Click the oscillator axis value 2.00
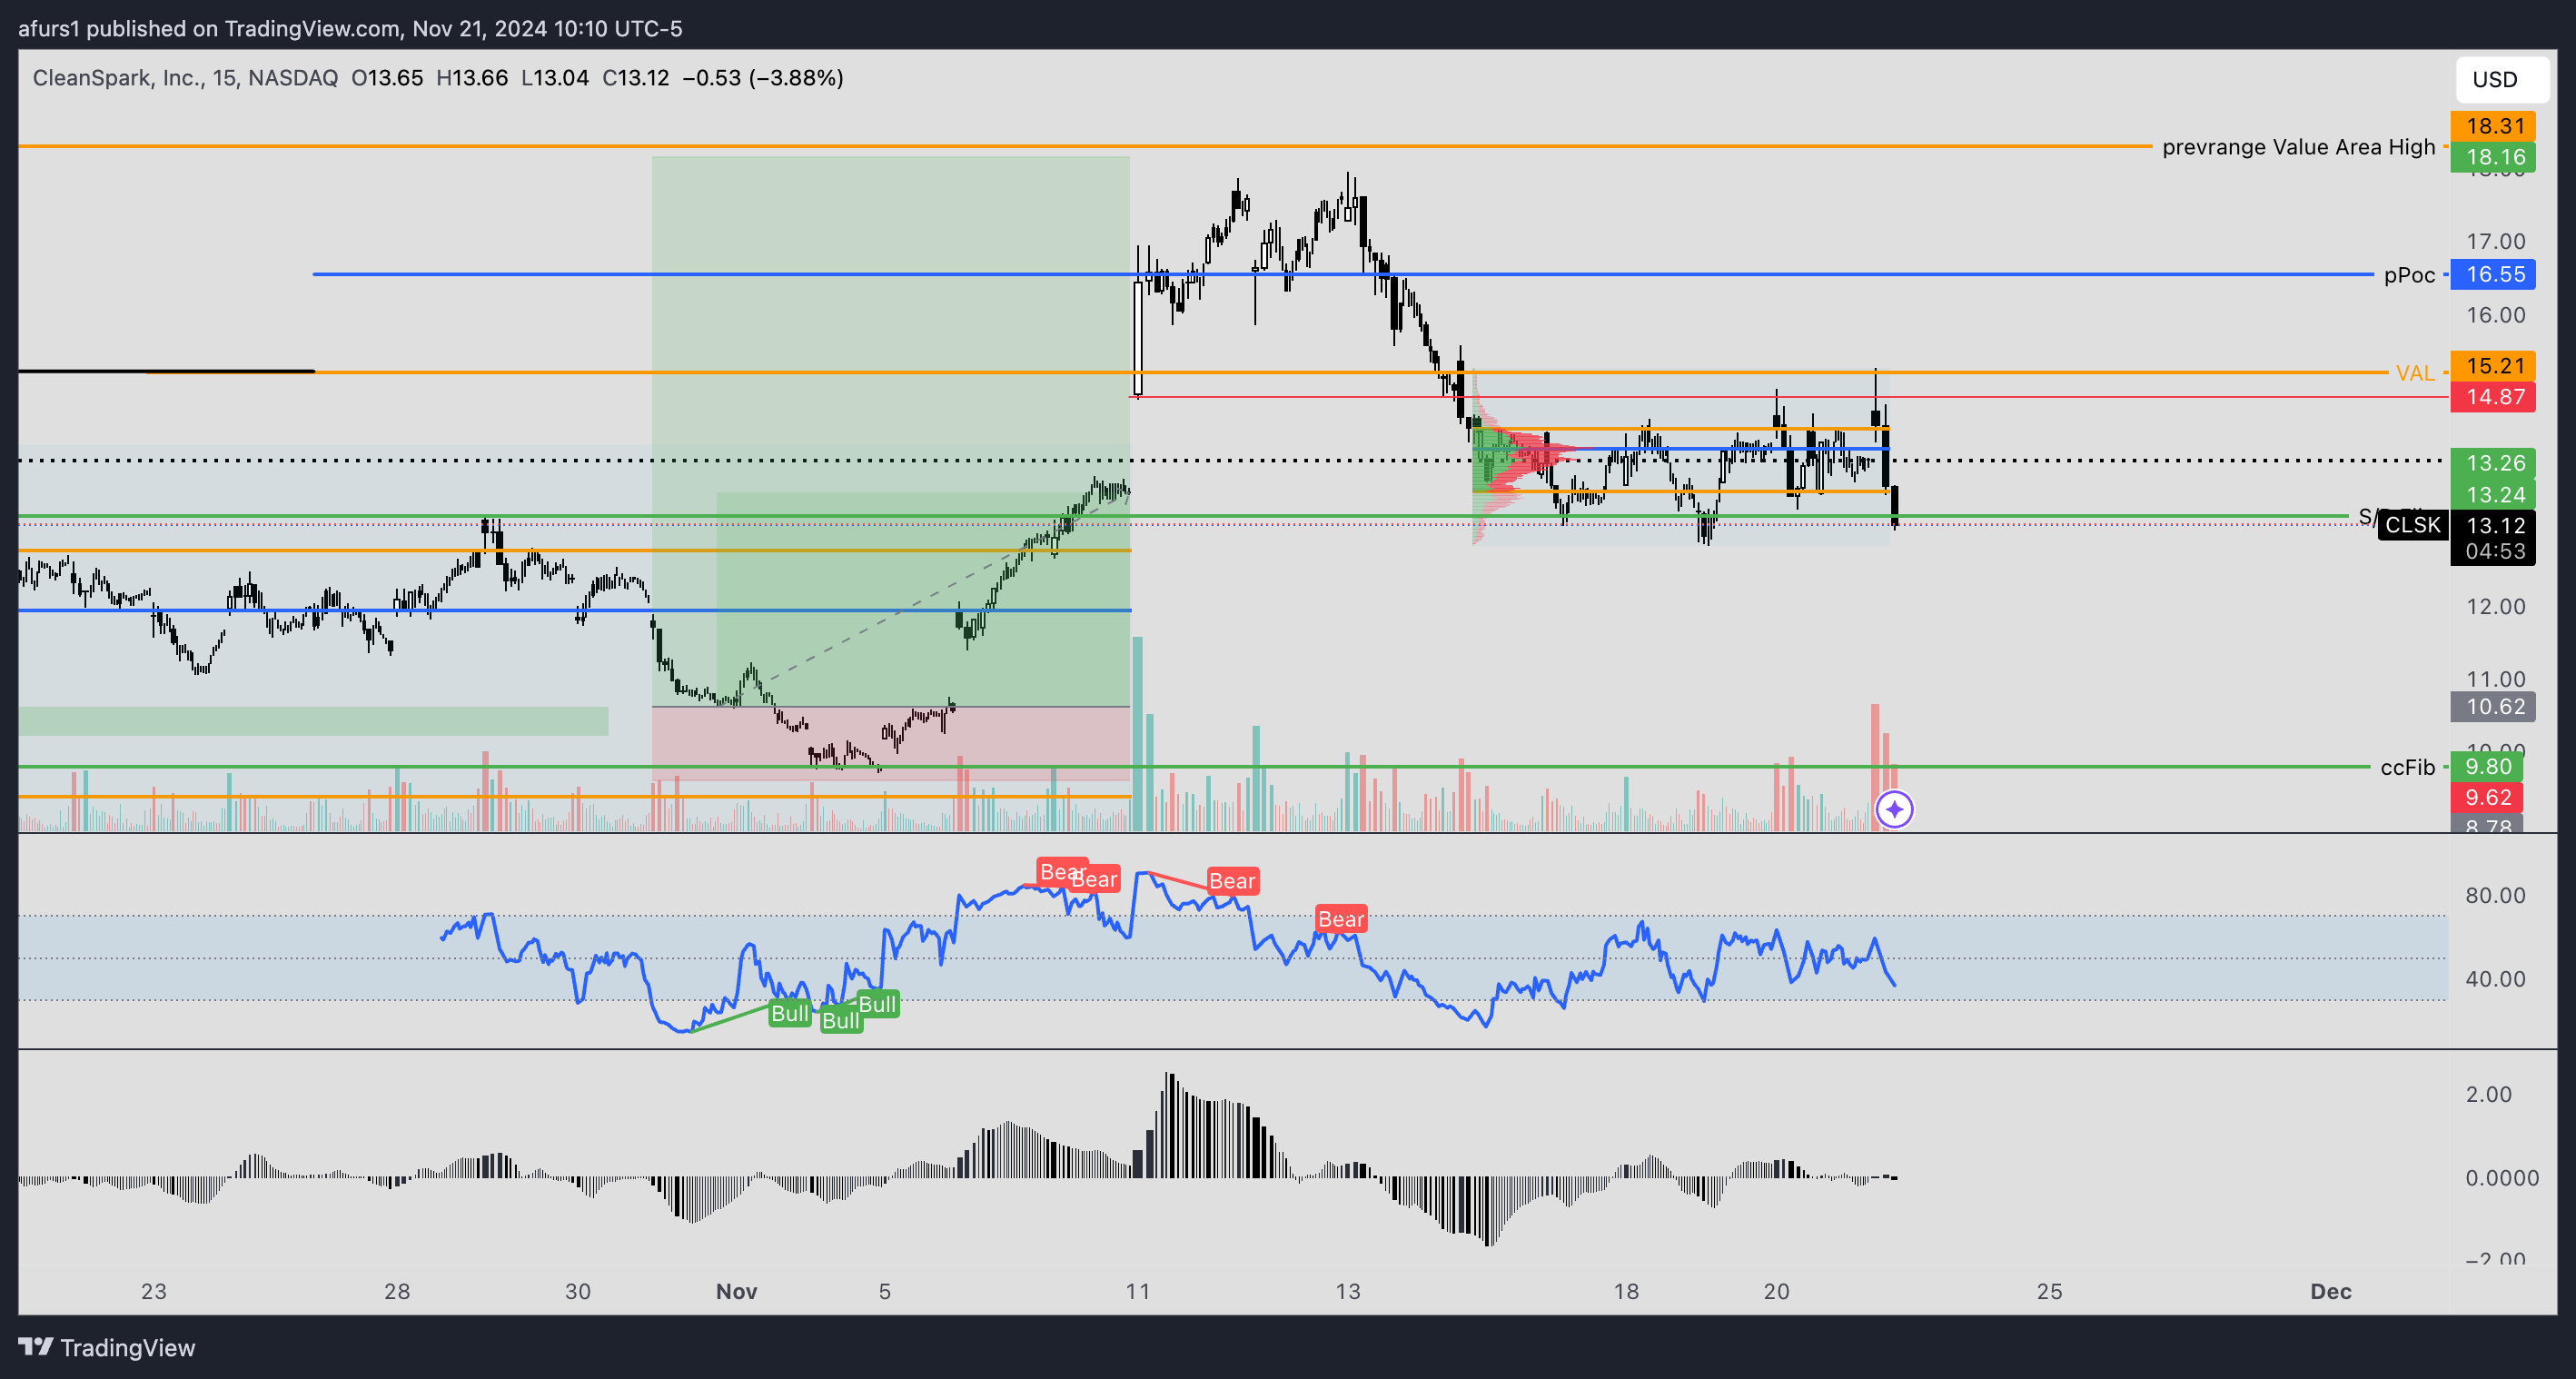Image resolution: width=2576 pixels, height=1379 pixels. pyautogui.click(x=2489, y=1094)
